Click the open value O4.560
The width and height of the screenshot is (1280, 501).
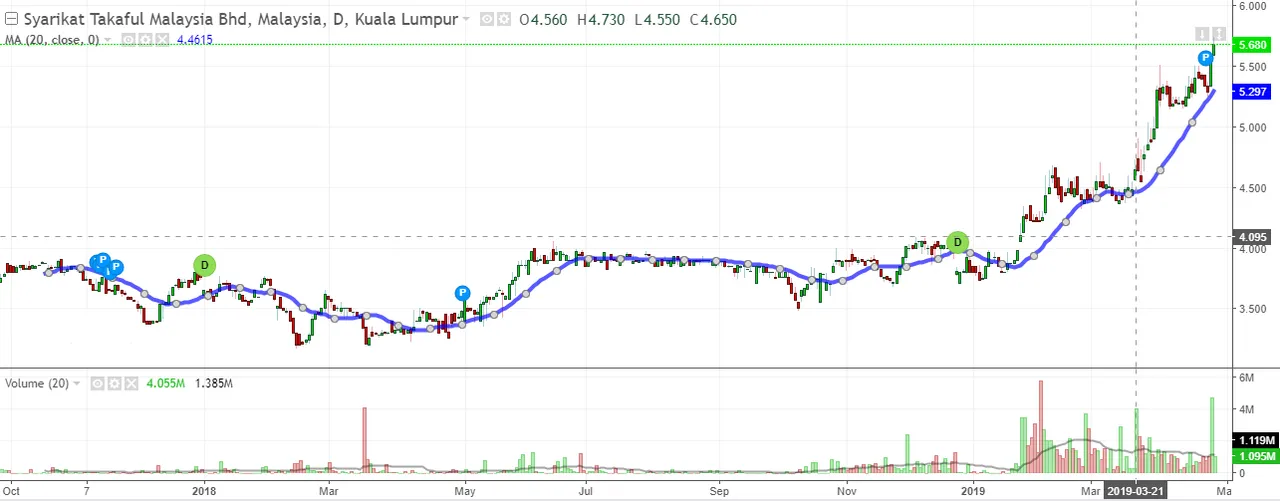[x=543, y=19]
